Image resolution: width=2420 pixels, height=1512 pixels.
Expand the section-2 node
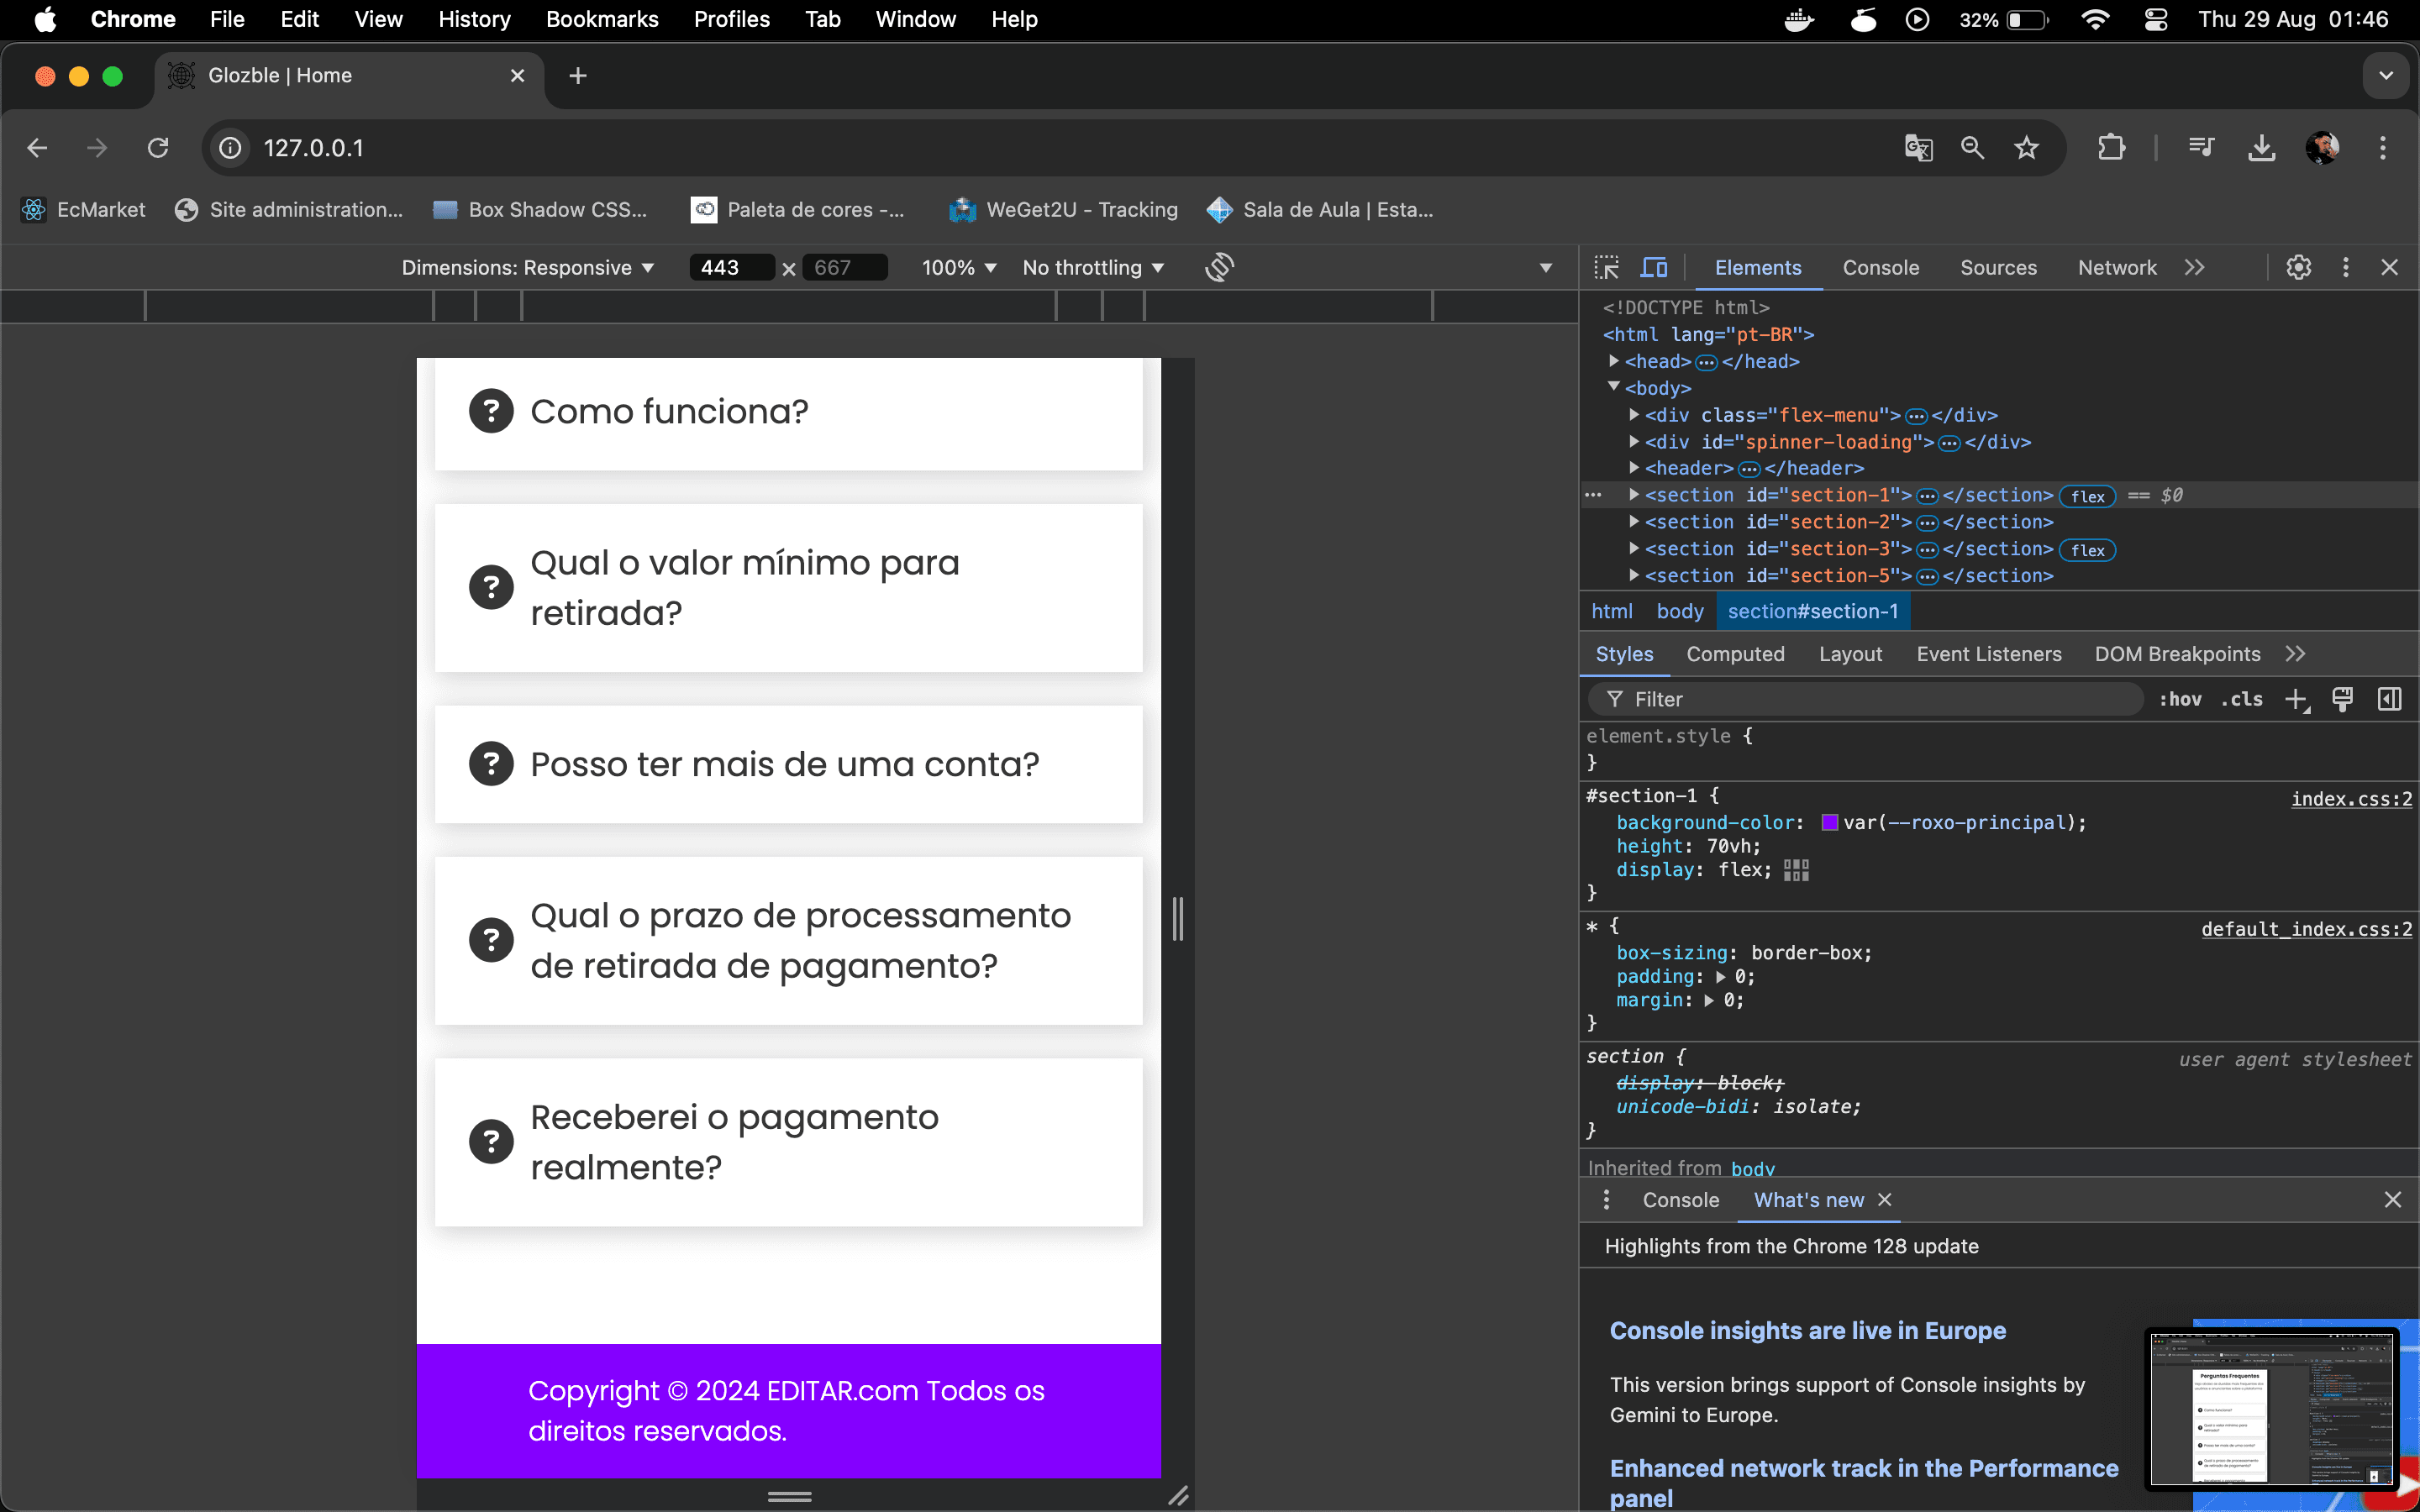(1634, 522)
